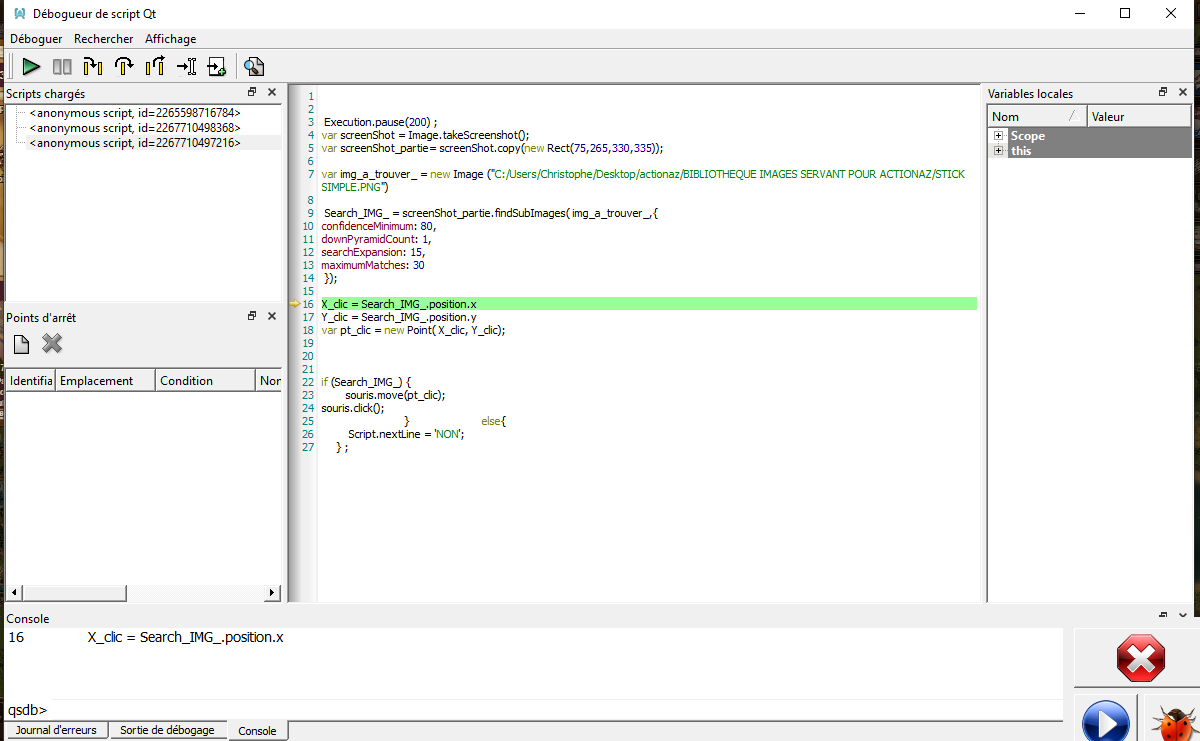Click the qsdb> console input field
Screen dimensions: 1200x741
pos(555,710)
